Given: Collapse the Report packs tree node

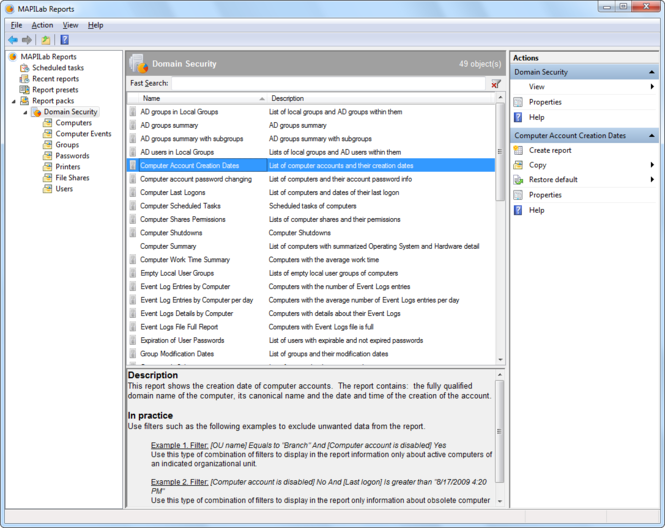Looking at the screenshot, I should coord(14,101).
